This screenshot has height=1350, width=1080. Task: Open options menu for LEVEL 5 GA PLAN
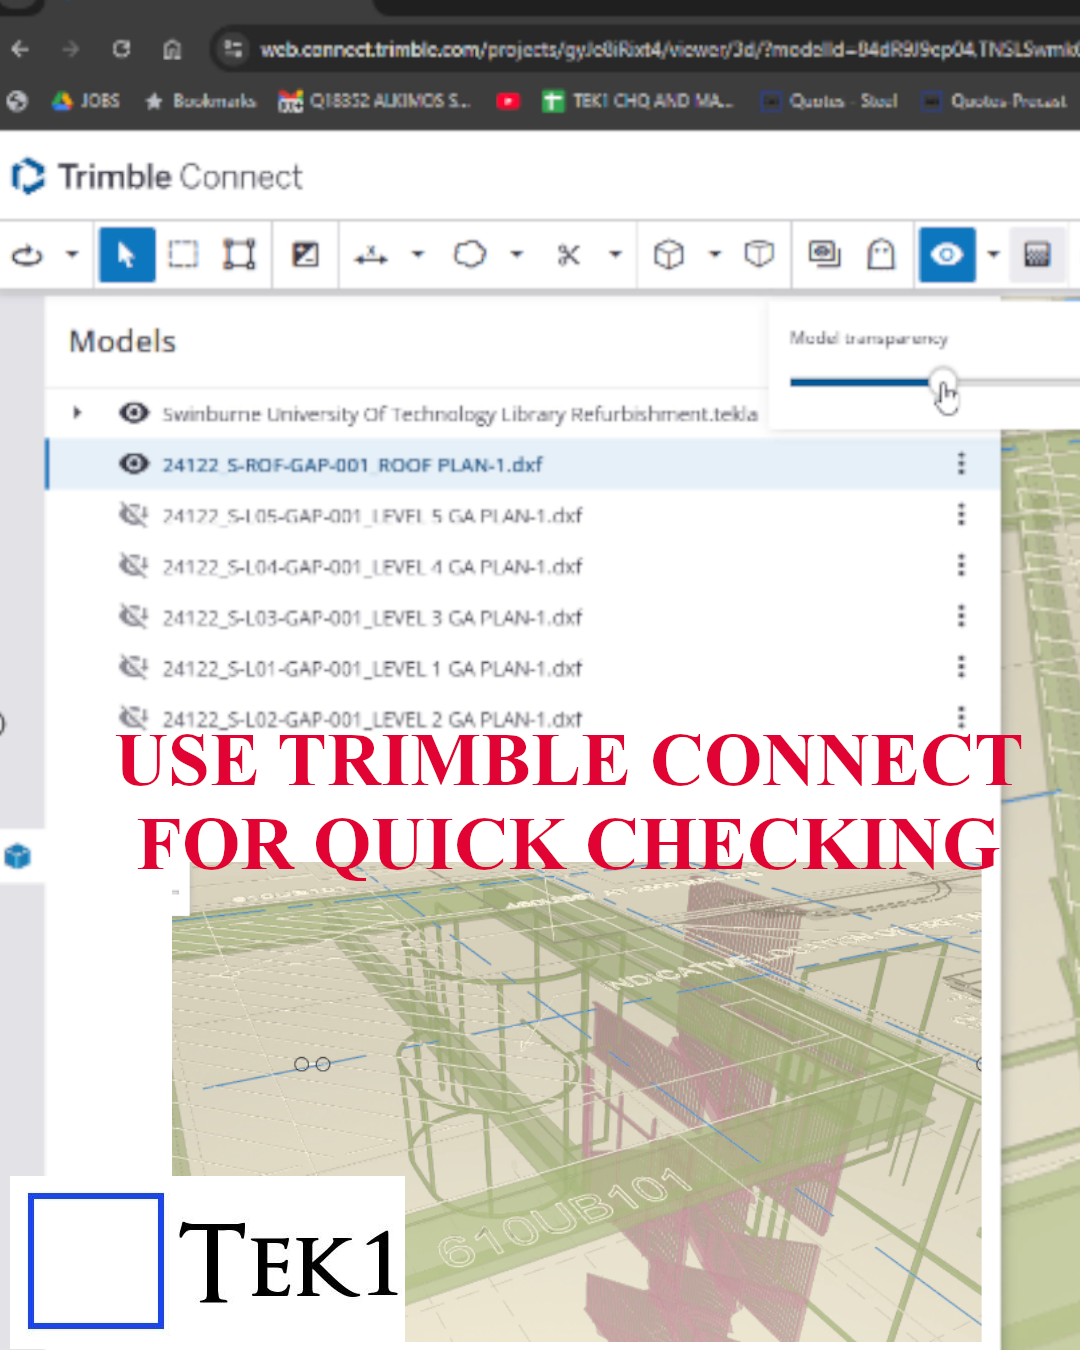coord(961,514)
